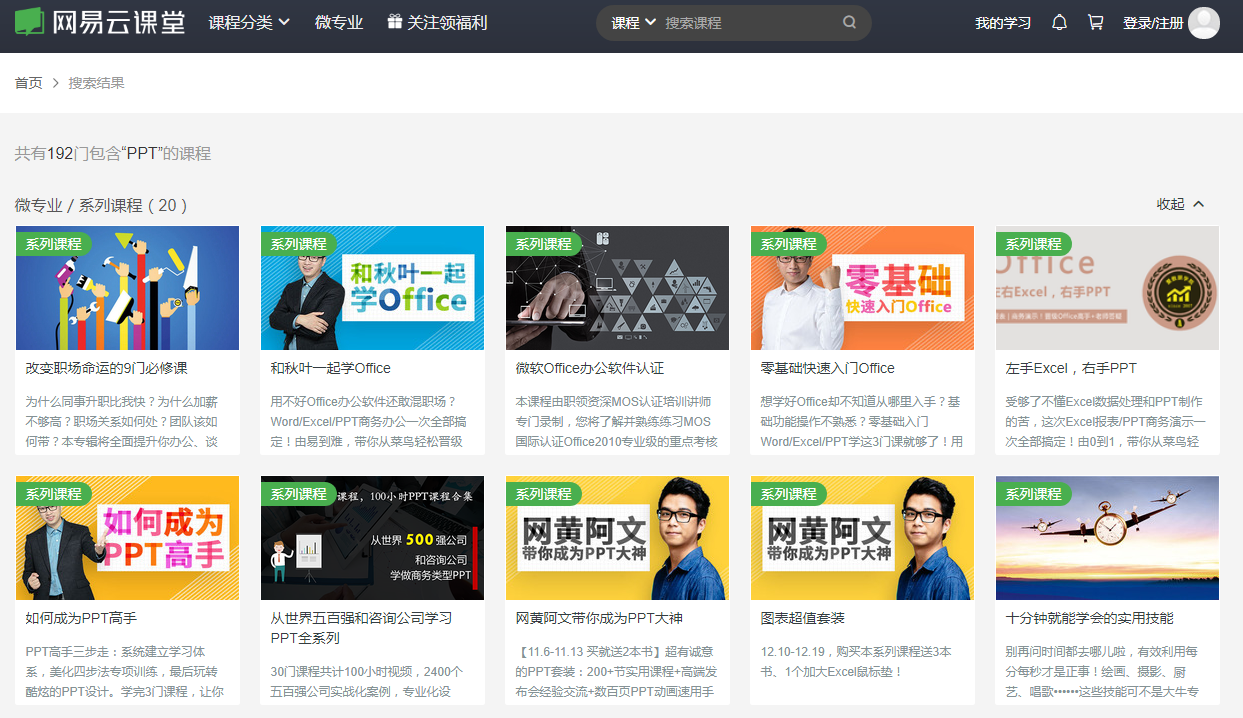1243x718 pixels.
Task: Click title 零基础快速入门Office
Action: pos(827,368)
